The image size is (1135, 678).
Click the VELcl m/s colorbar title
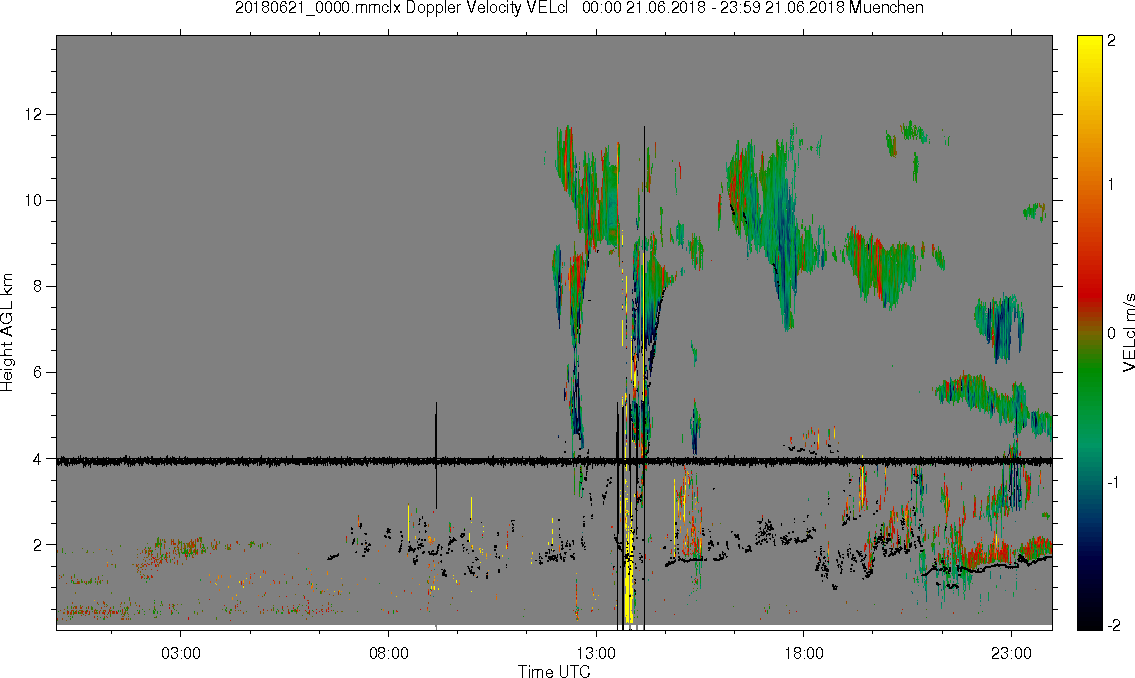click(1128, 333)
